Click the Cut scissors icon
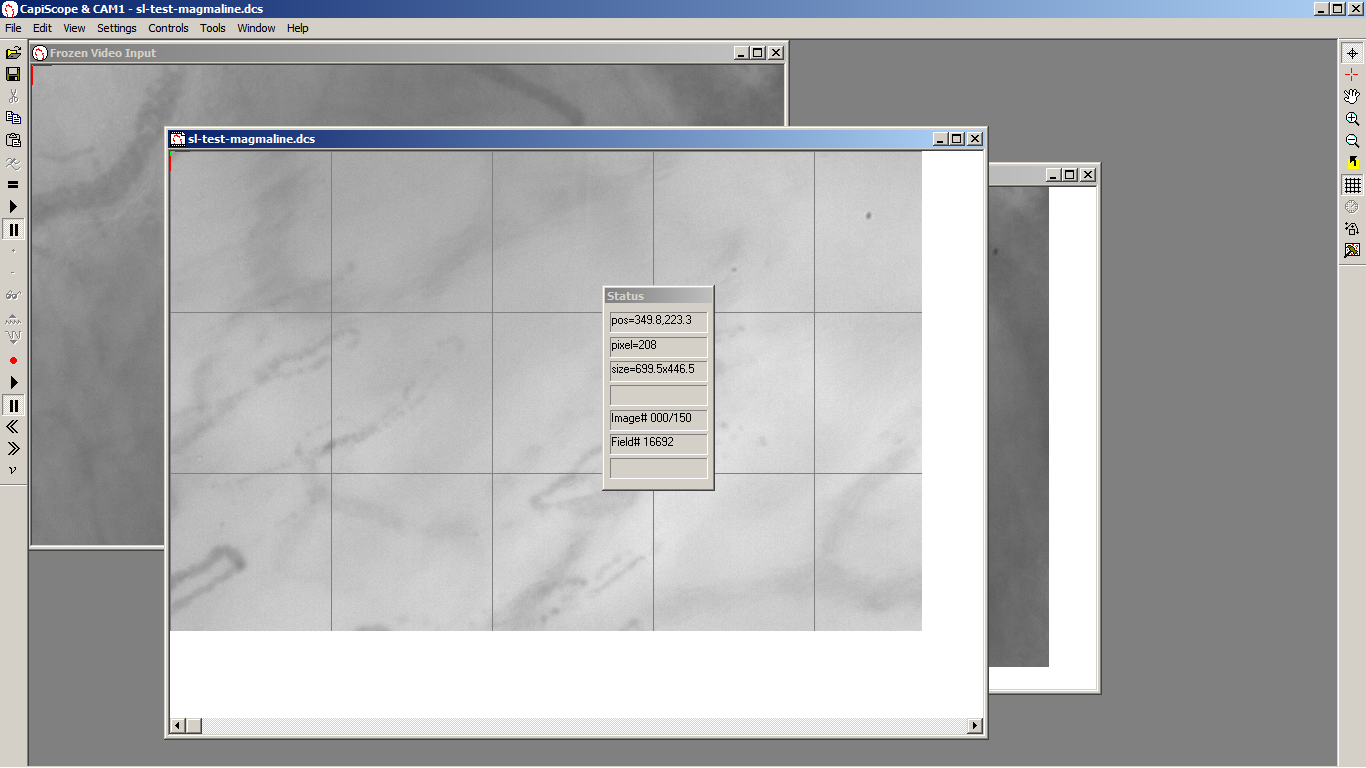The image size is (1366, 768). pyautogui.click(x=13, y=96)
